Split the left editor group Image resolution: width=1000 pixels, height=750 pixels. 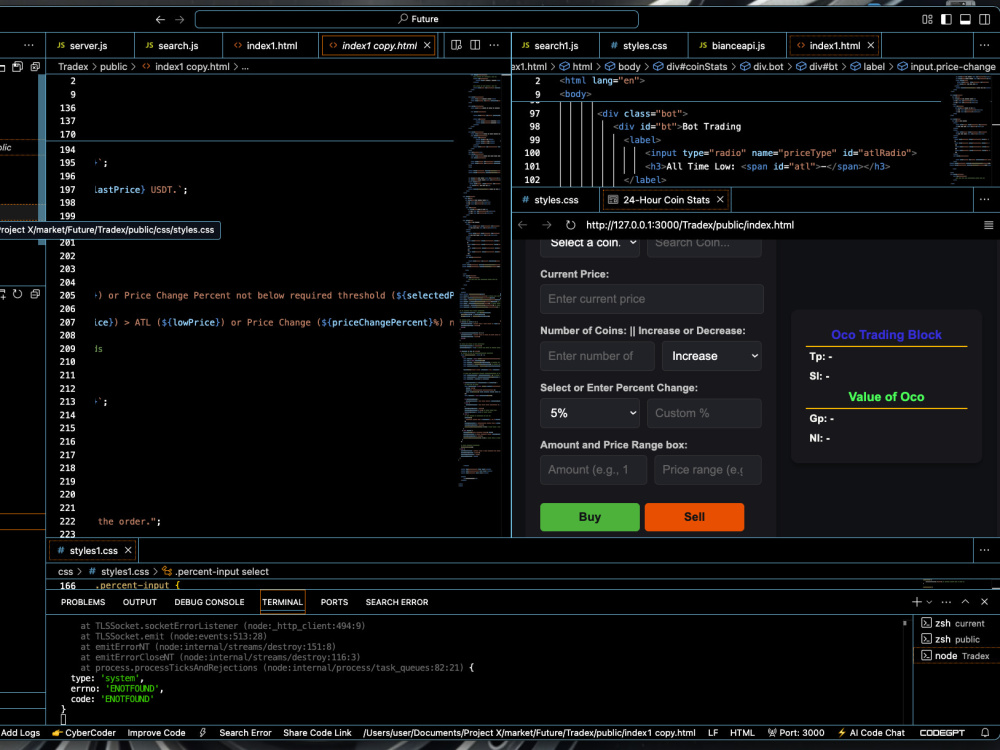point(475,45)
